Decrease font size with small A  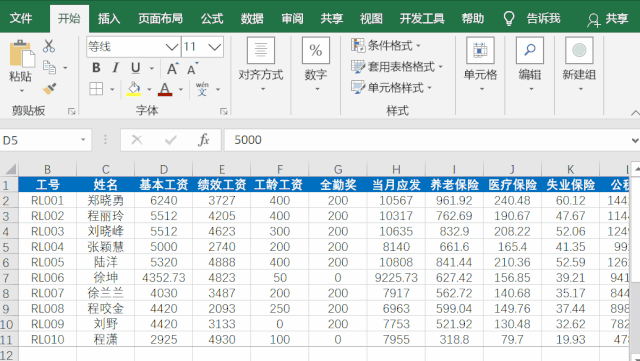point(192,69)
